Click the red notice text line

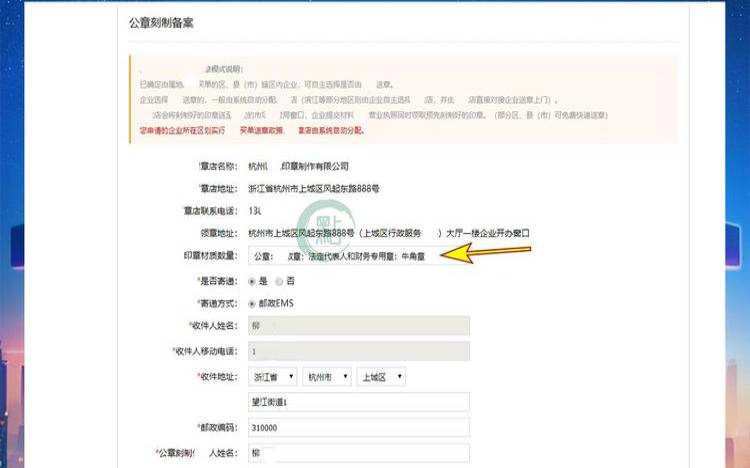pos(252,130)
